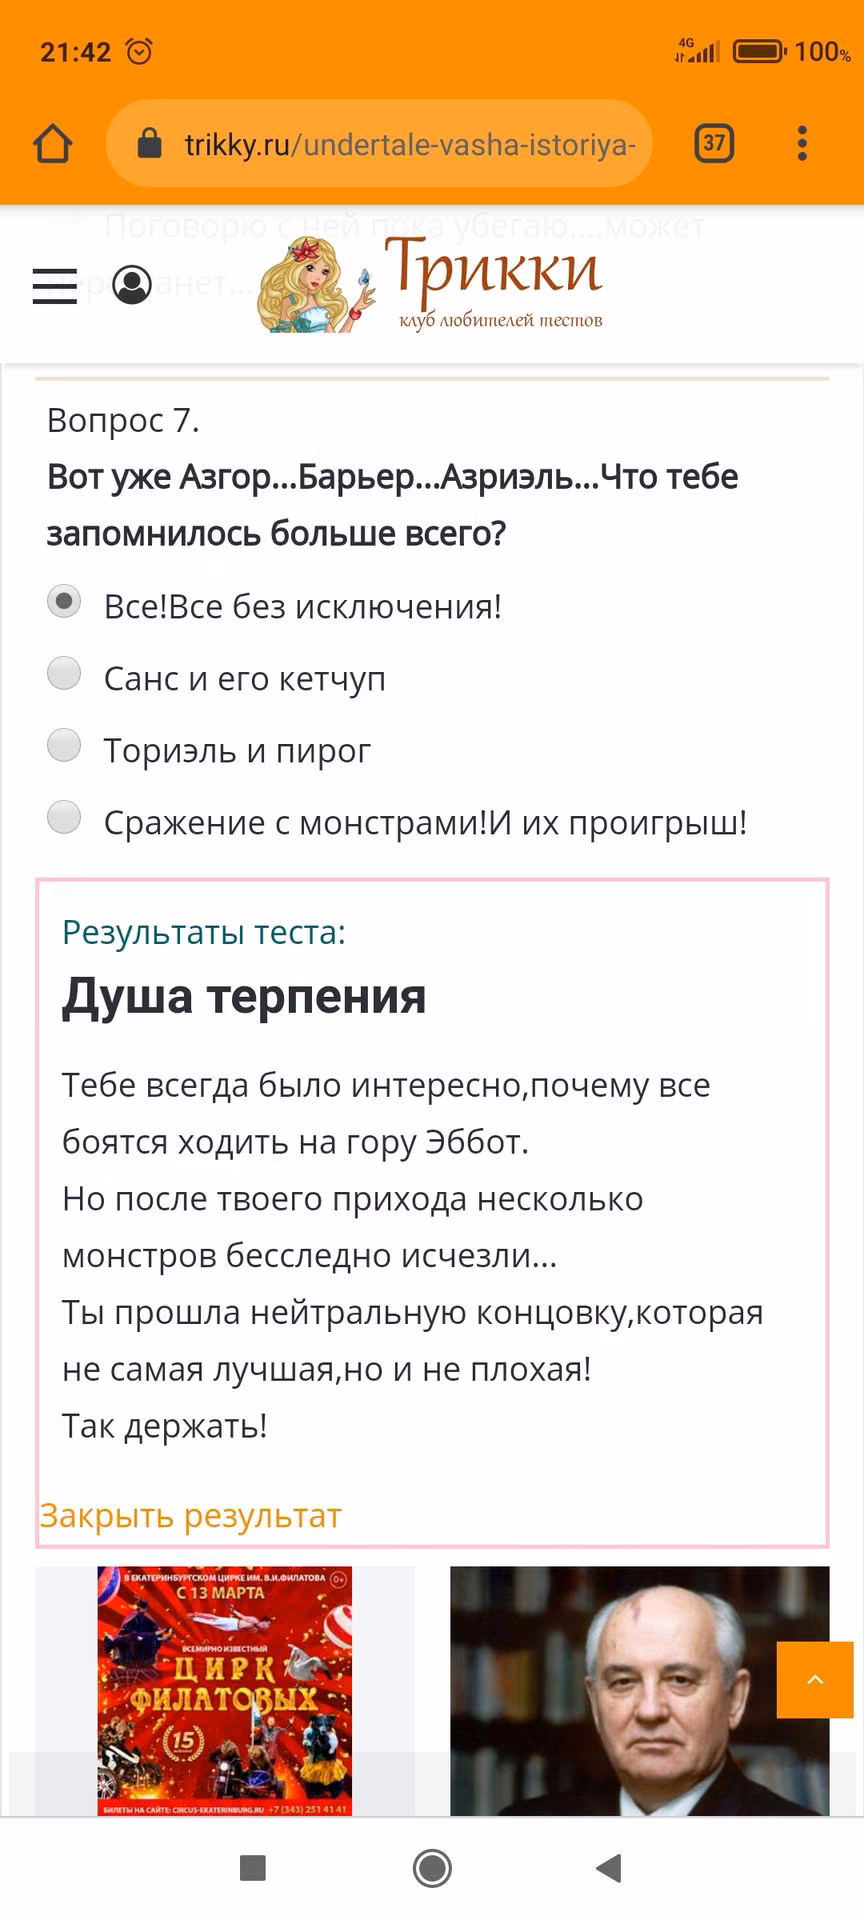This screenshot has width=864, height=1920.
Task: Open the browser three-dot menu
Action: click(x=802, y=144)
